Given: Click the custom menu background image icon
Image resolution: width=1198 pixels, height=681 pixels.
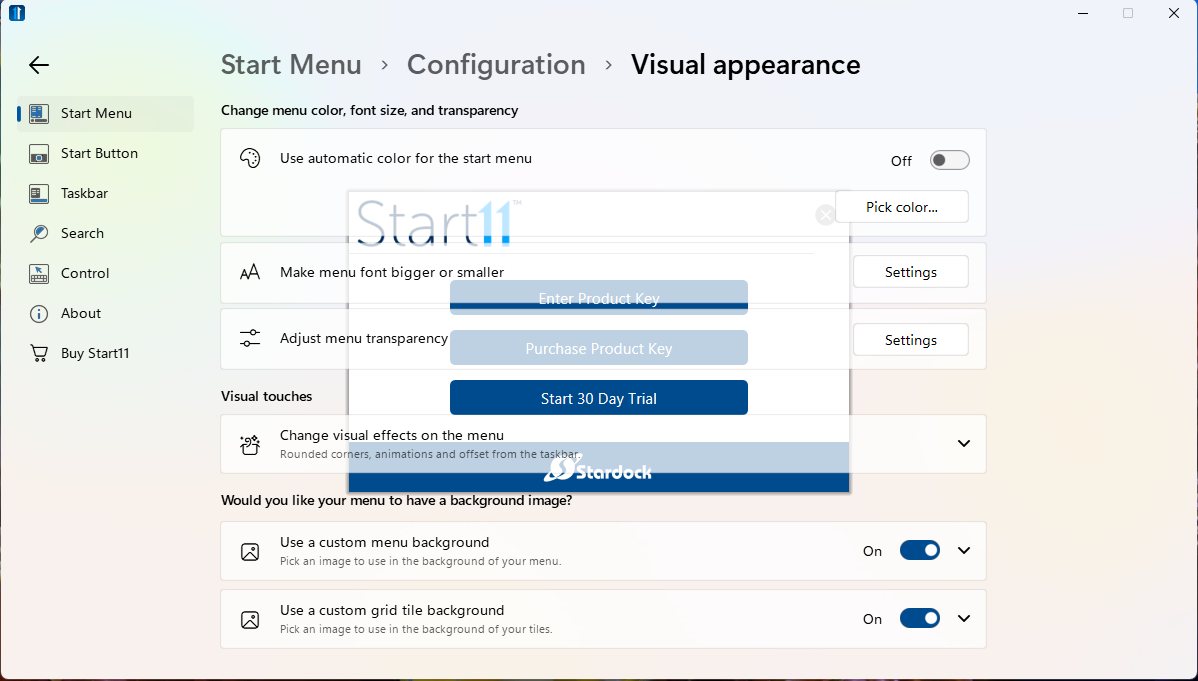Looking at the screenshot, I should pyautogui.click(x=250, y=552).
